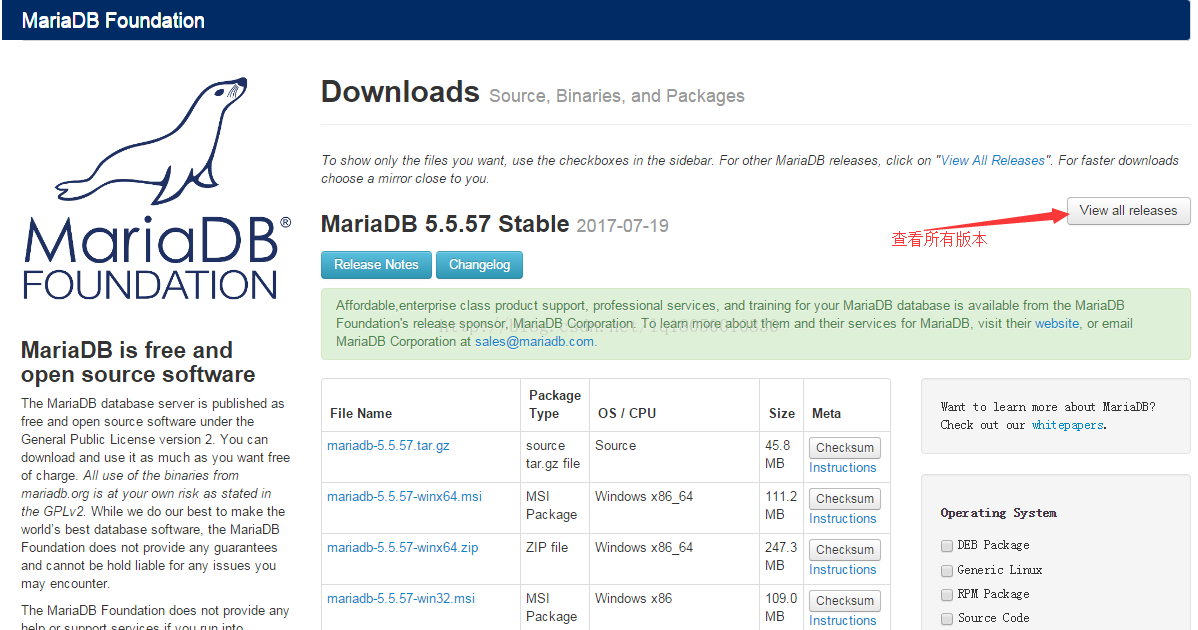This screenshot has height=630, width=1198.
Task: Open Instructions for the winx64.zip row
Action: 843,570
